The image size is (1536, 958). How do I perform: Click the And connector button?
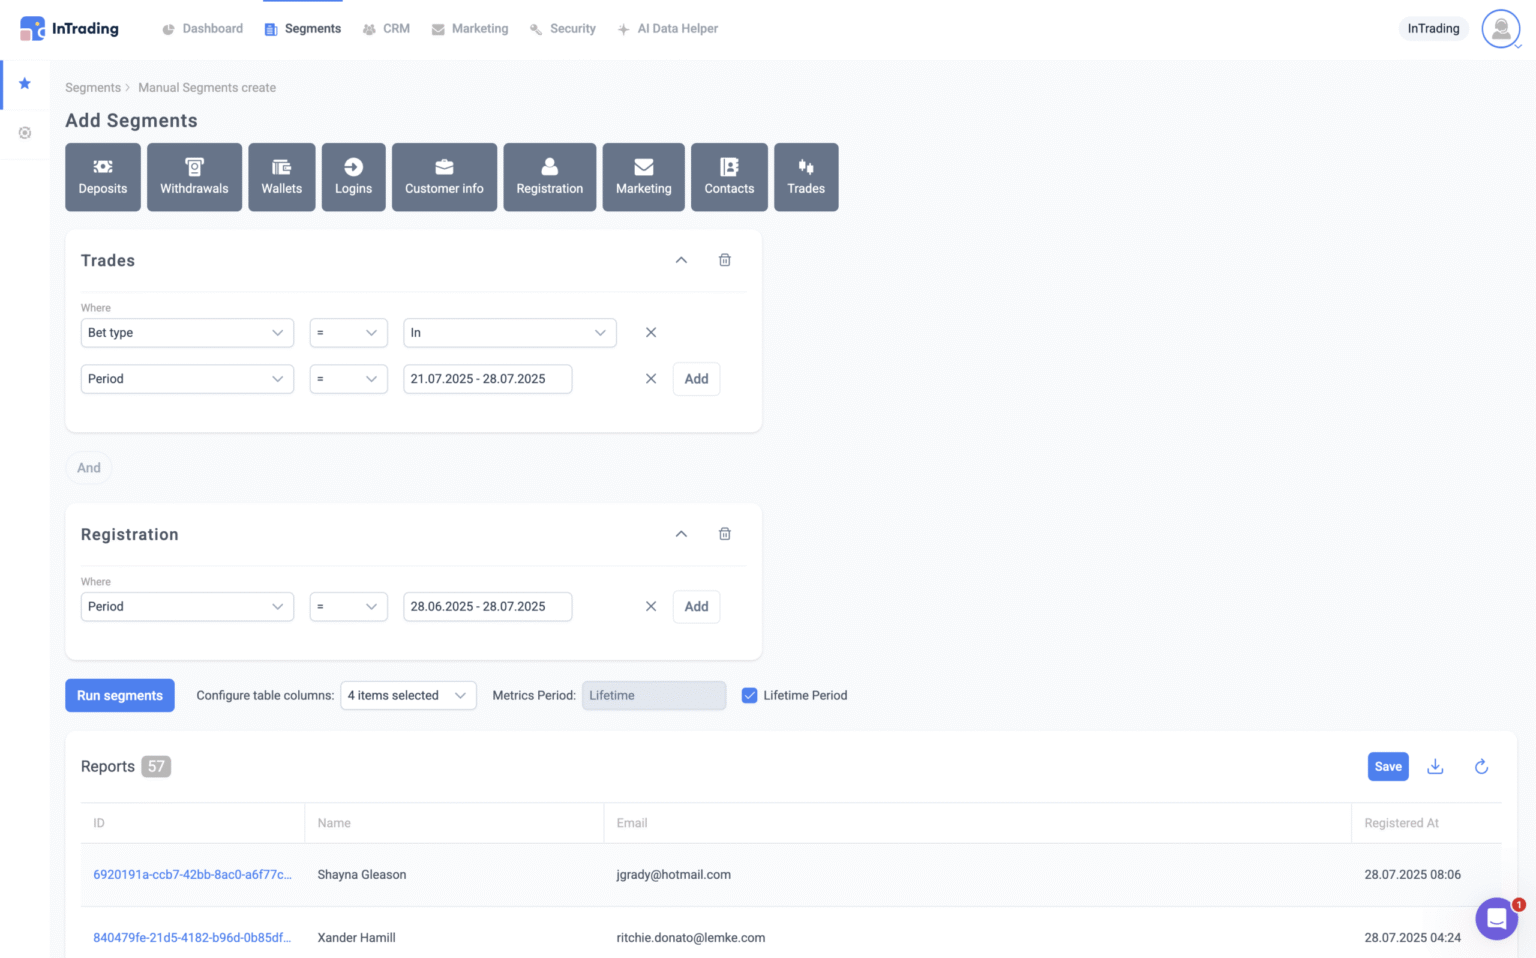tap(89, 468)
